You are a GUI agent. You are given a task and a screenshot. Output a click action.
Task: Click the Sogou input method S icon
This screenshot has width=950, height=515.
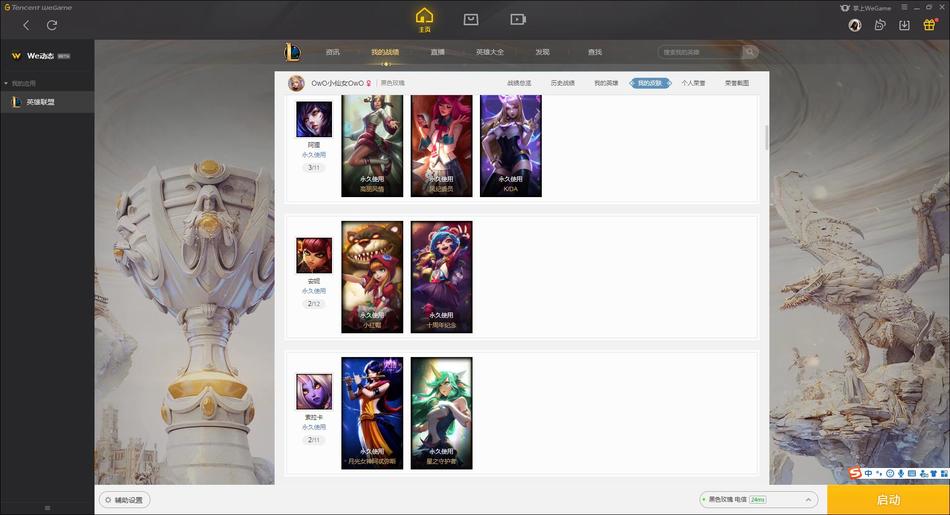[855, 473]
